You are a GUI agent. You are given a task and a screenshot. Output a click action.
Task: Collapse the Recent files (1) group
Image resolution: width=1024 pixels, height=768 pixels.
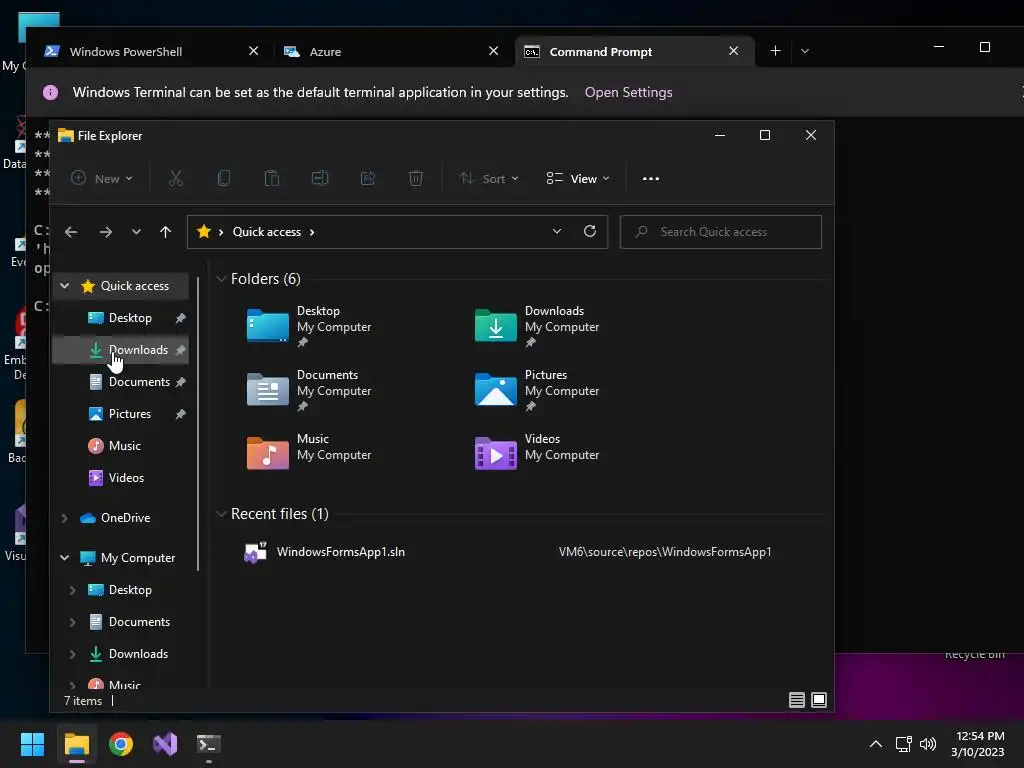pyautogui.click(x=221, y=514)
